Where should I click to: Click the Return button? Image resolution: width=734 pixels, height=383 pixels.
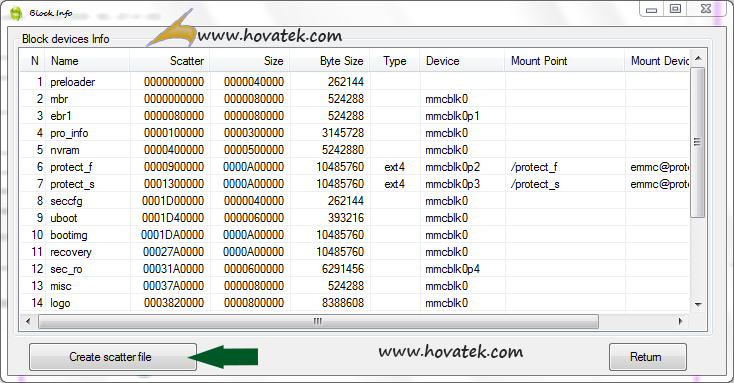(648, 357)
